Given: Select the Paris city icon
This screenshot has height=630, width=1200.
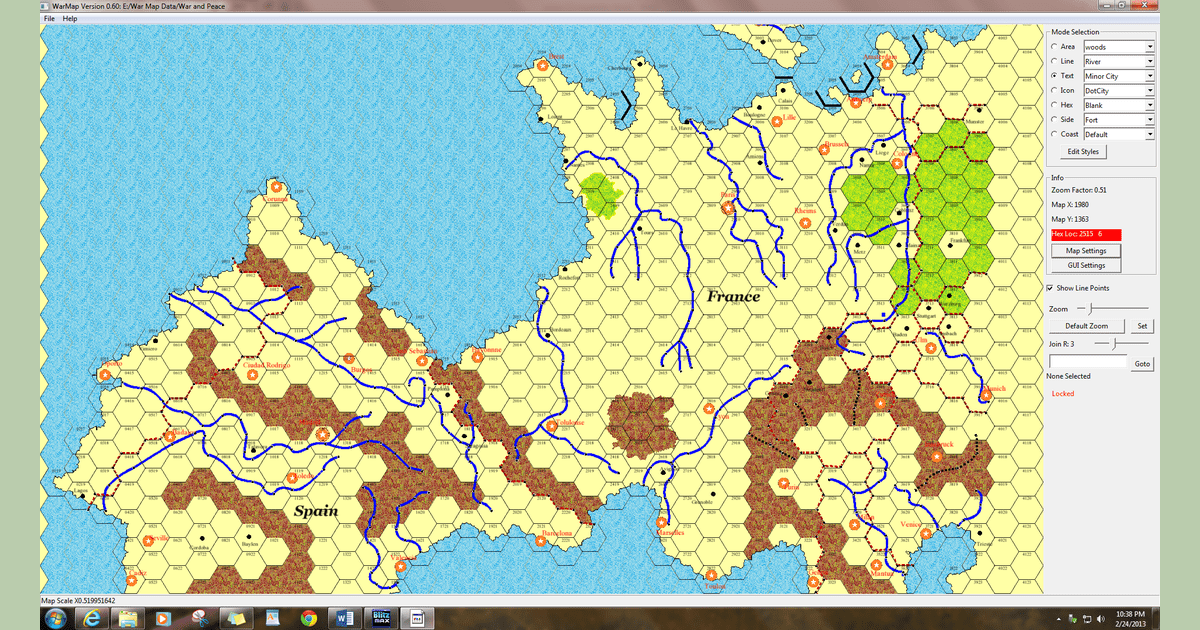Looking at the screenshot, I should click(729, 209).
